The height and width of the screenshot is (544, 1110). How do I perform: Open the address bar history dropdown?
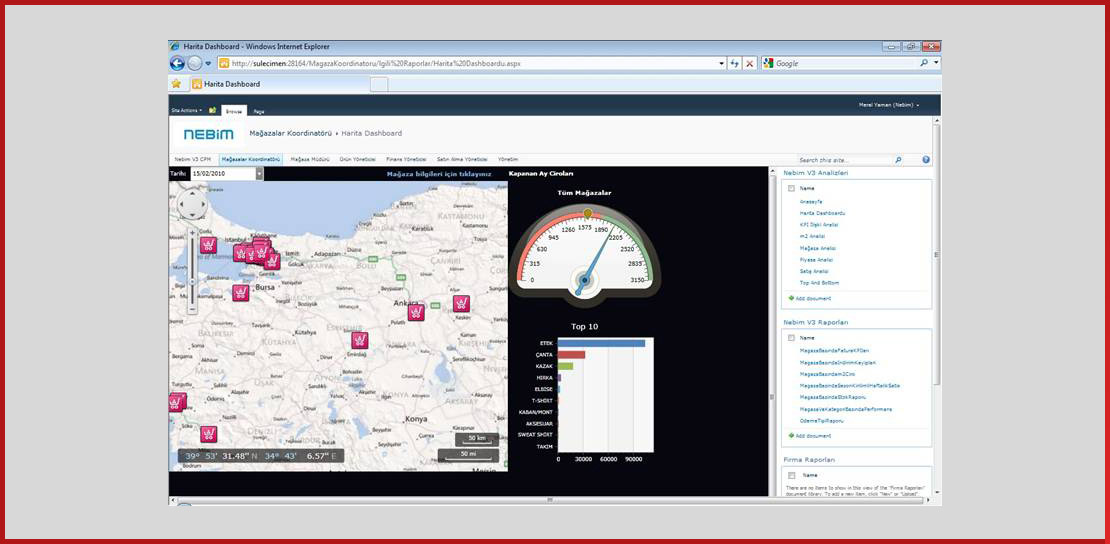(722, 63)
